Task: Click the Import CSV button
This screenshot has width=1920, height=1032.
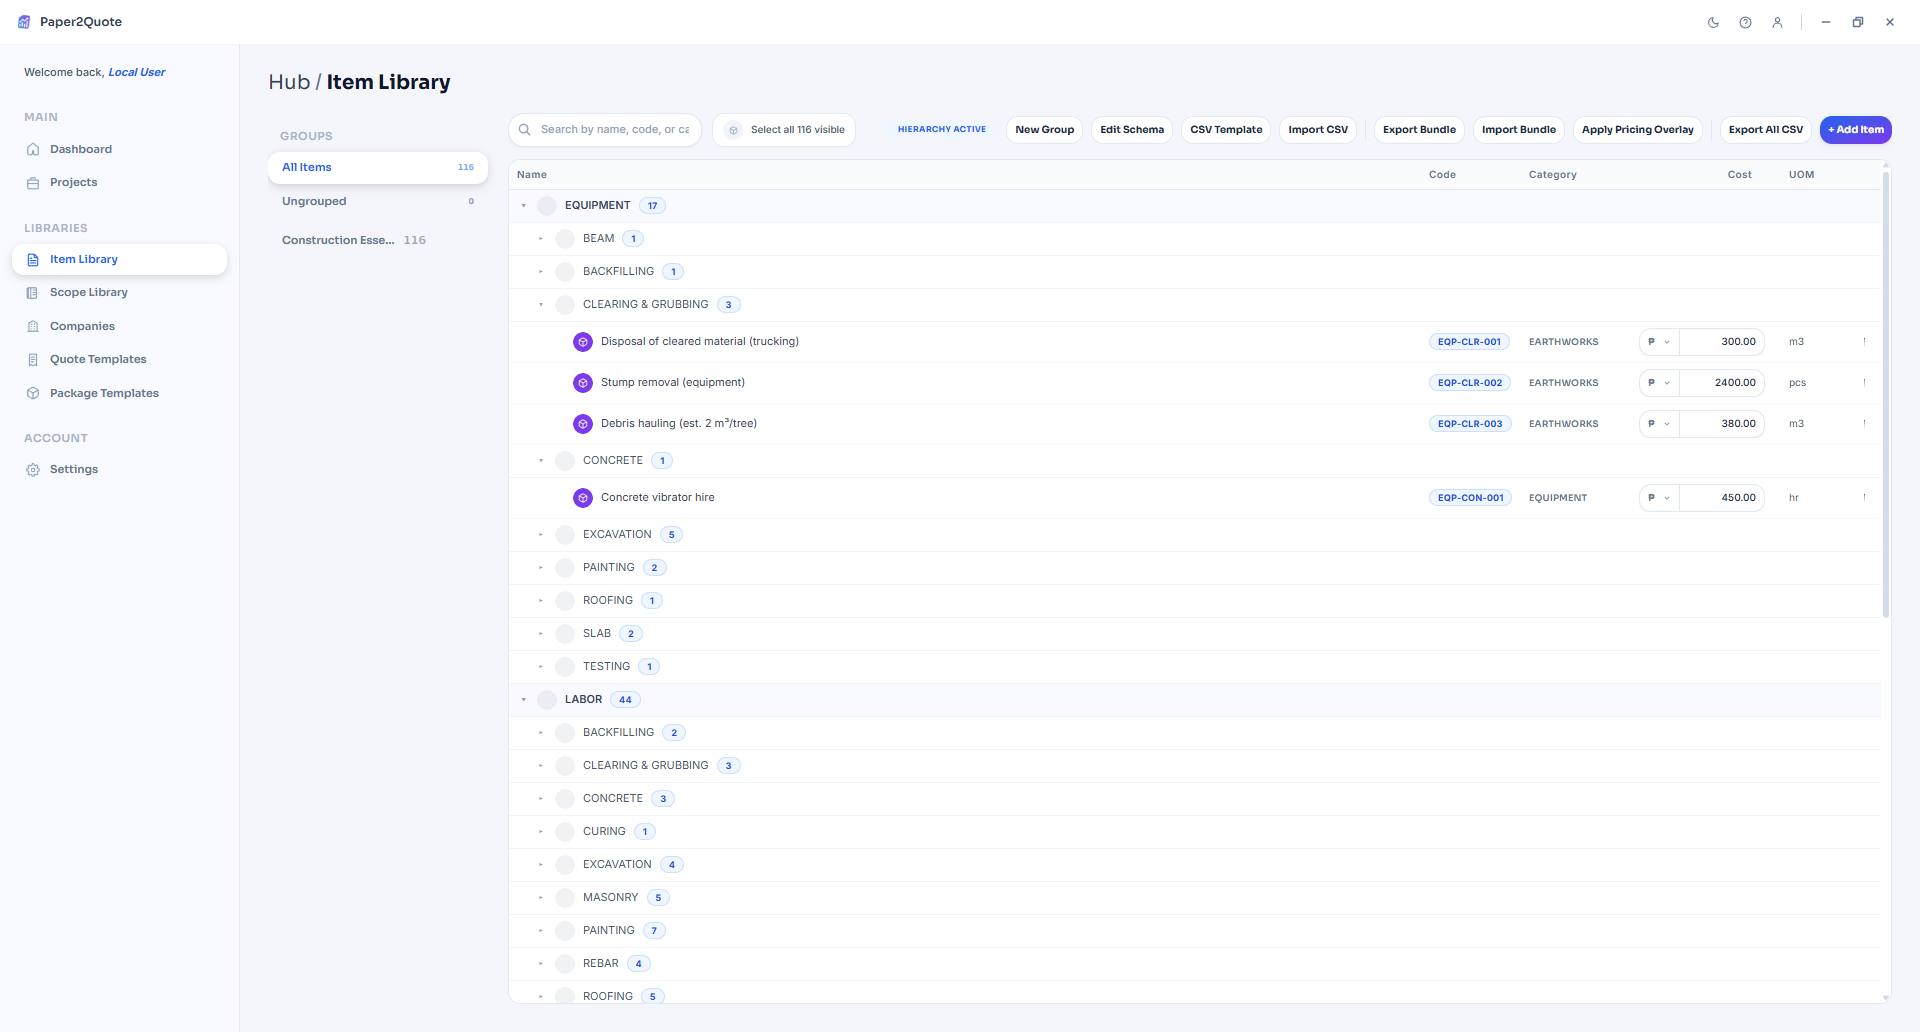Action: pos(1318,130)
